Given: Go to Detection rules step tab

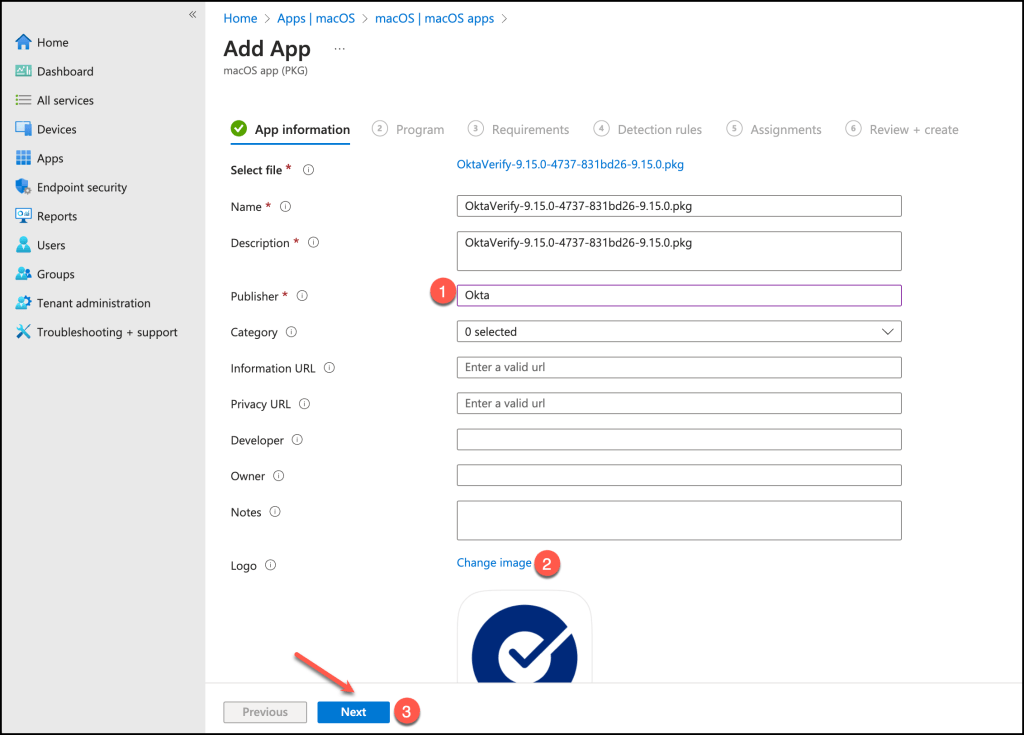Looking at the screenshot, I should click(648, 130).
